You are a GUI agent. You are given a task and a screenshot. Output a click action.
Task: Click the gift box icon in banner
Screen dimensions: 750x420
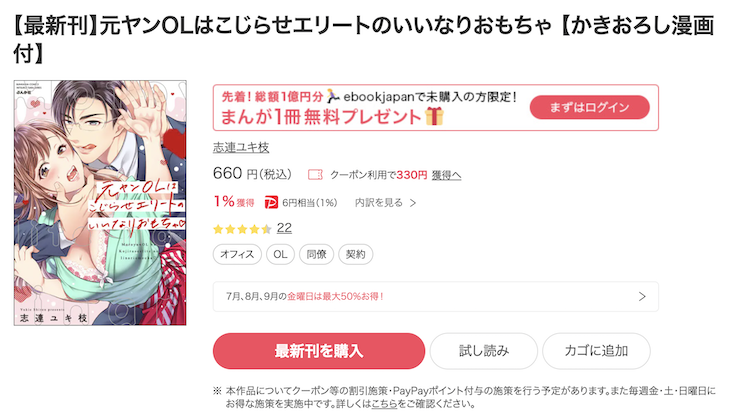[434, 116]
